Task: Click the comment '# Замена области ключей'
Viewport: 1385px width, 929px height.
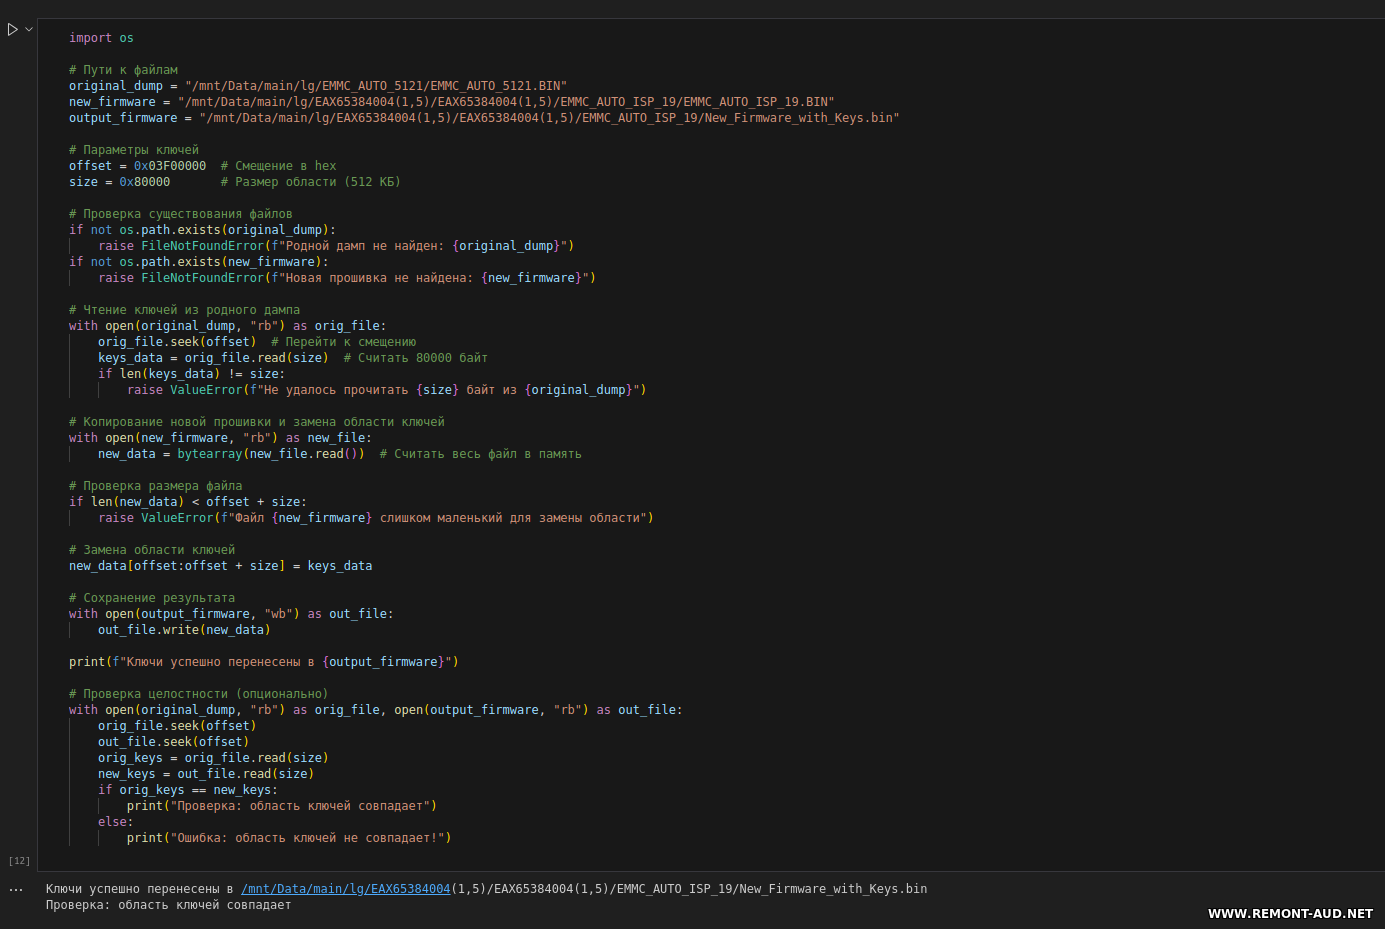Action: [152, 550]
